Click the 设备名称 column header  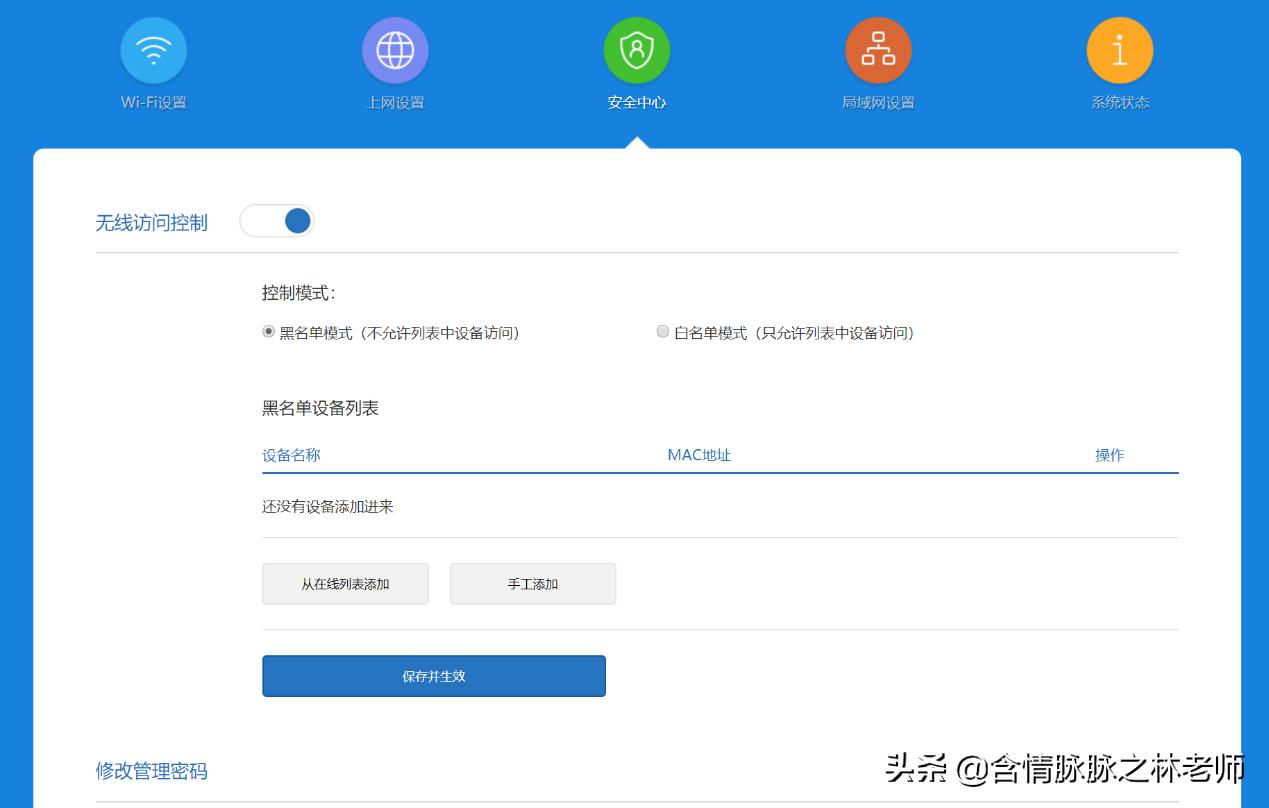coord(289,454)
